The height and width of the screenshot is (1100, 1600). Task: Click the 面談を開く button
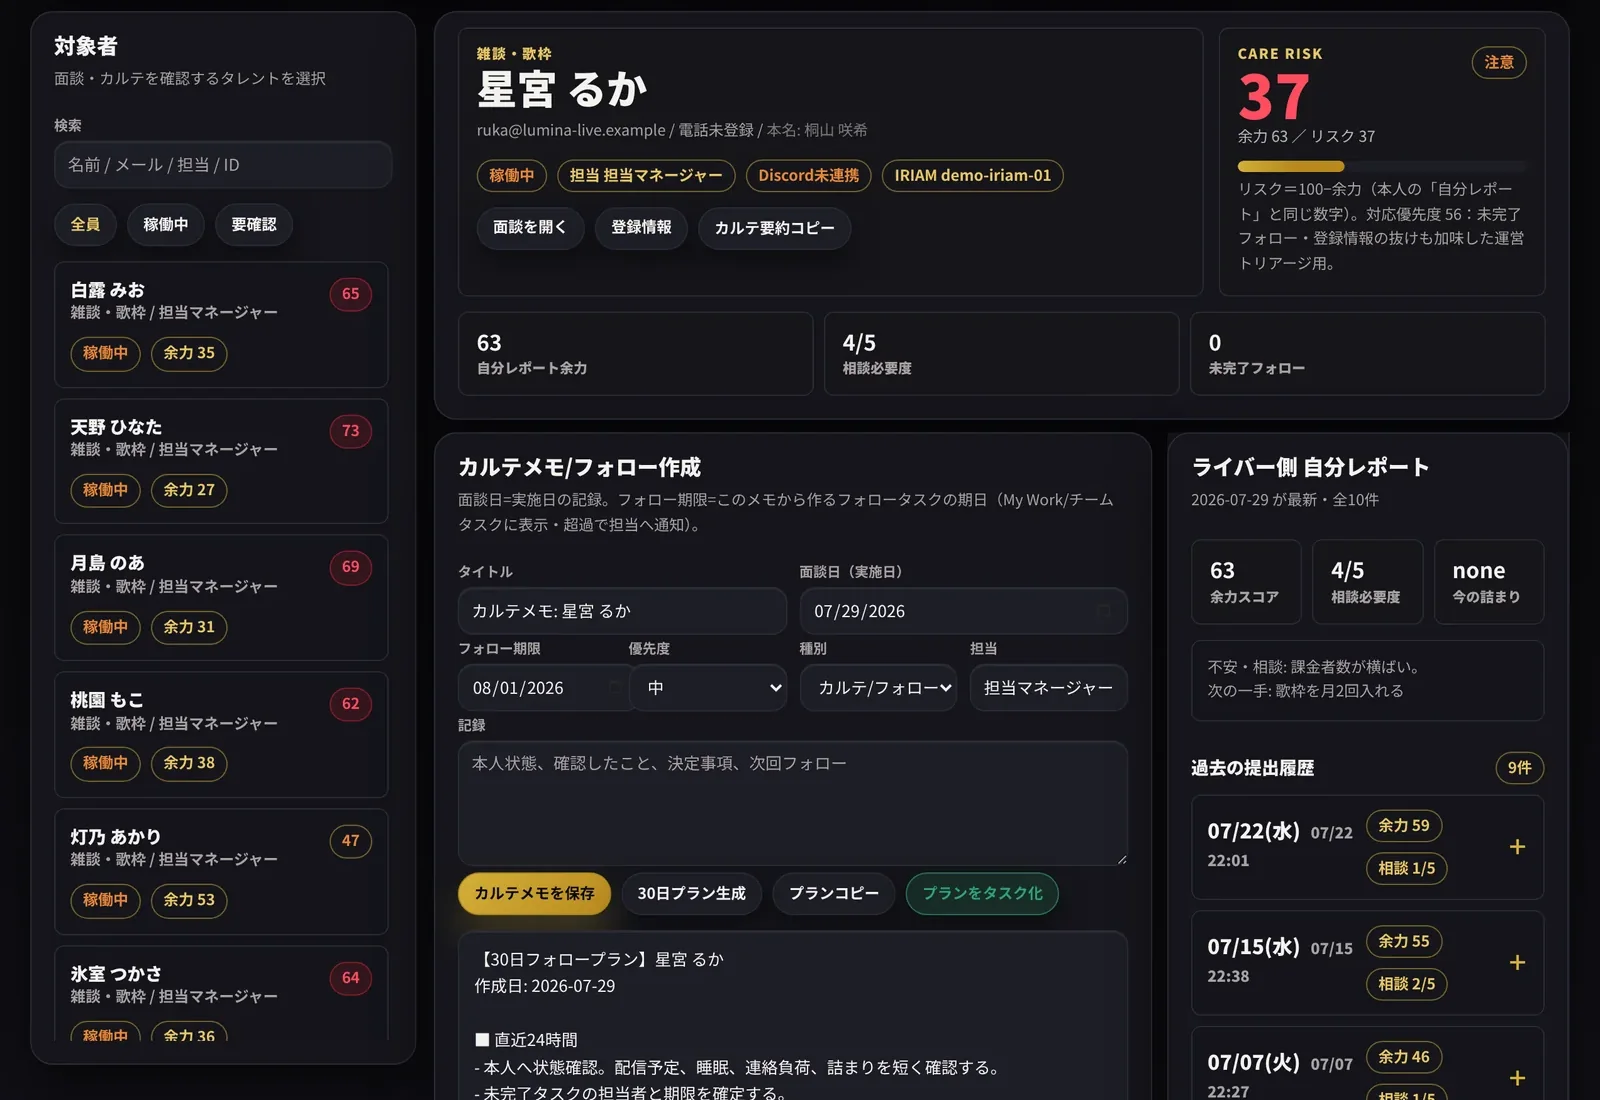pyautogui.click(x=530, y=228)
